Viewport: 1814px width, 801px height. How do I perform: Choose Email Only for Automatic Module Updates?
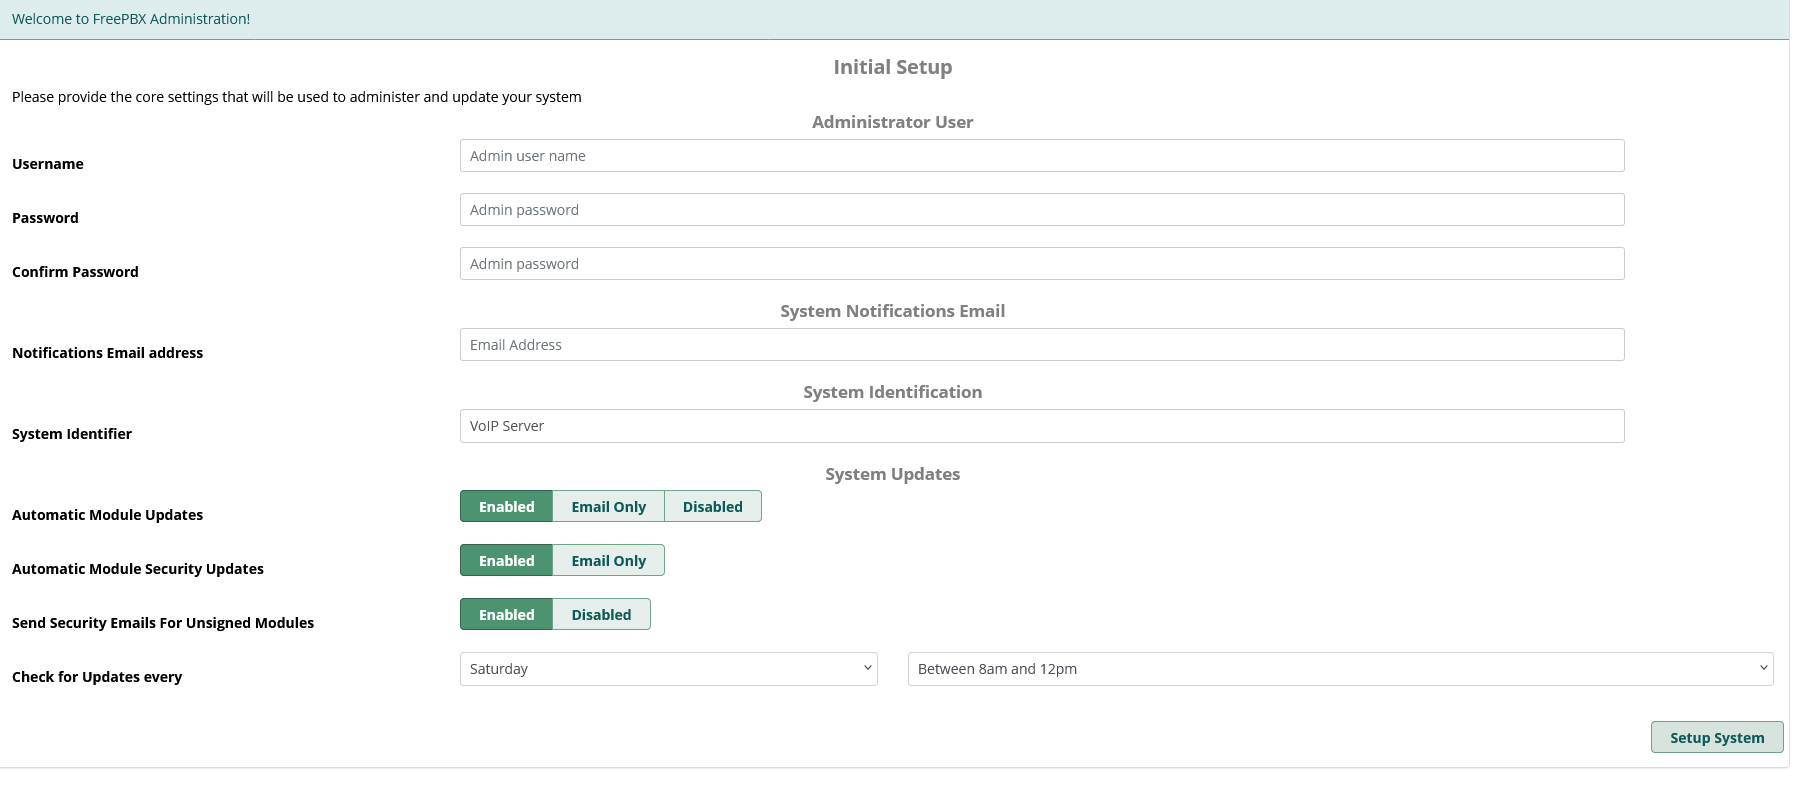click(608, 507)
